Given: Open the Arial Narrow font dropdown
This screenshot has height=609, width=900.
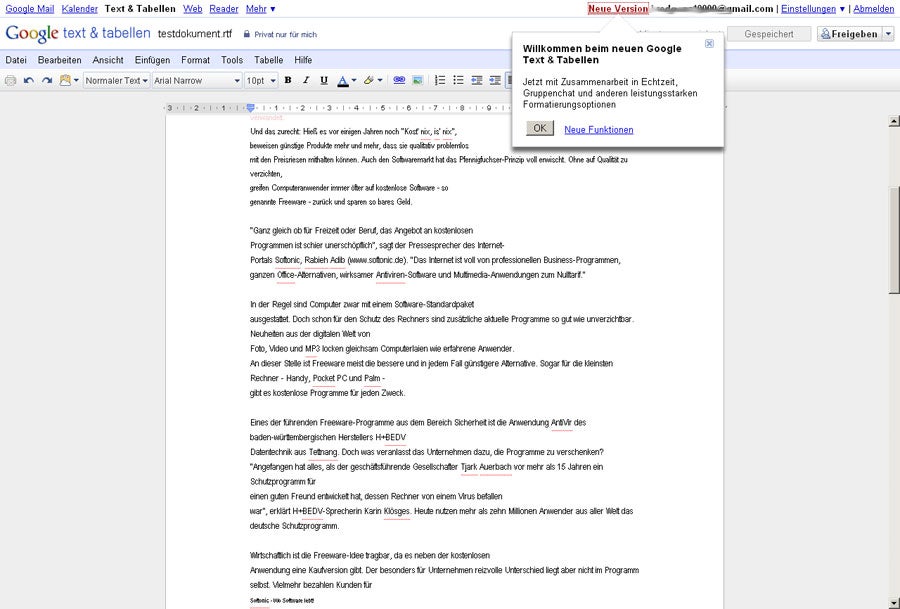Looking at the screenshot, I should 196,81.
